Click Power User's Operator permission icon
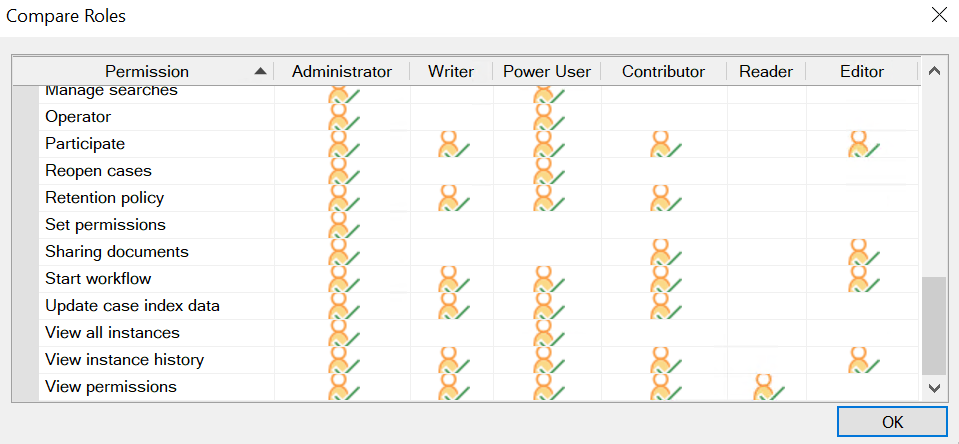This screenshot has width=959, height=444. click(x=548, y=117)
